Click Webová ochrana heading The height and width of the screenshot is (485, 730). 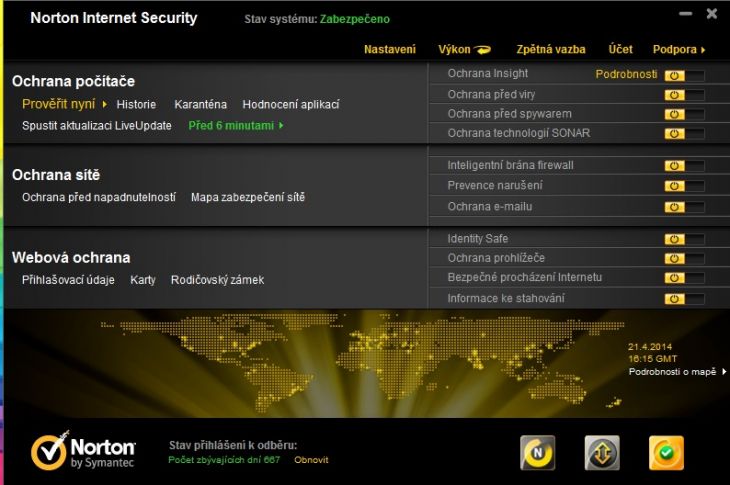tap(71, 257)
